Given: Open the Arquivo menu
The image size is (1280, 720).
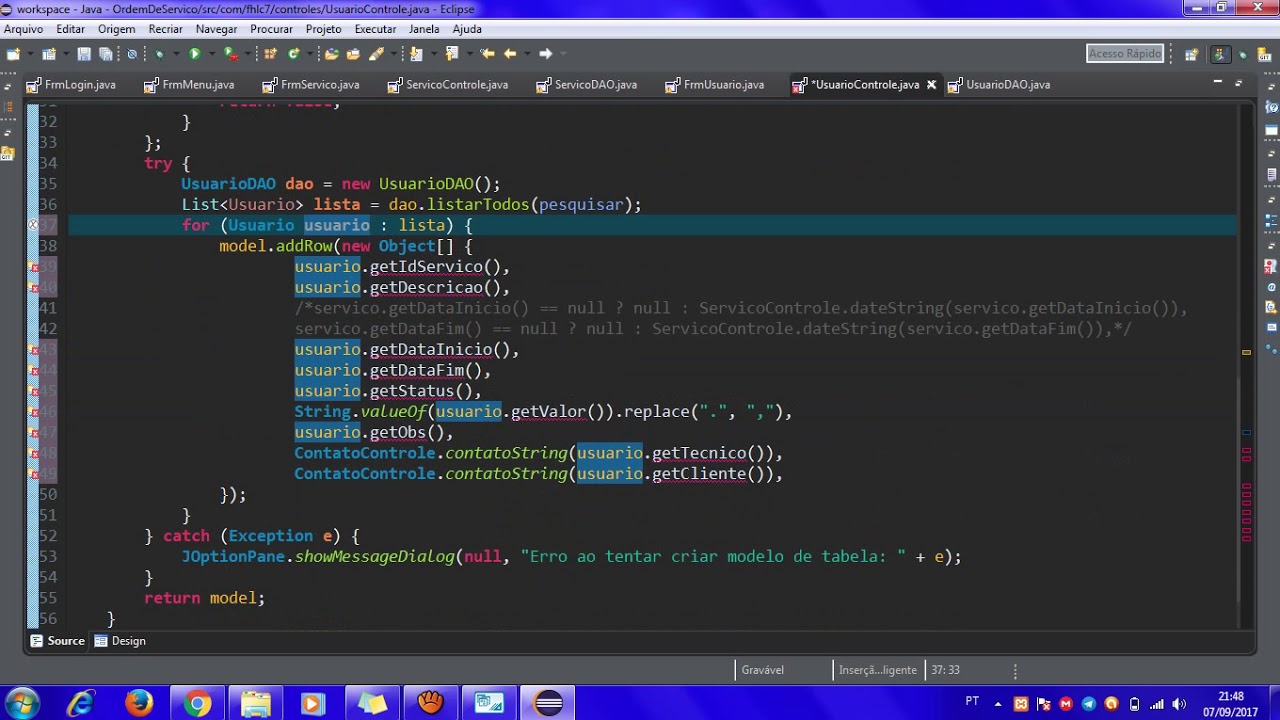Looking at the screenshot, I should coord(24,29).
